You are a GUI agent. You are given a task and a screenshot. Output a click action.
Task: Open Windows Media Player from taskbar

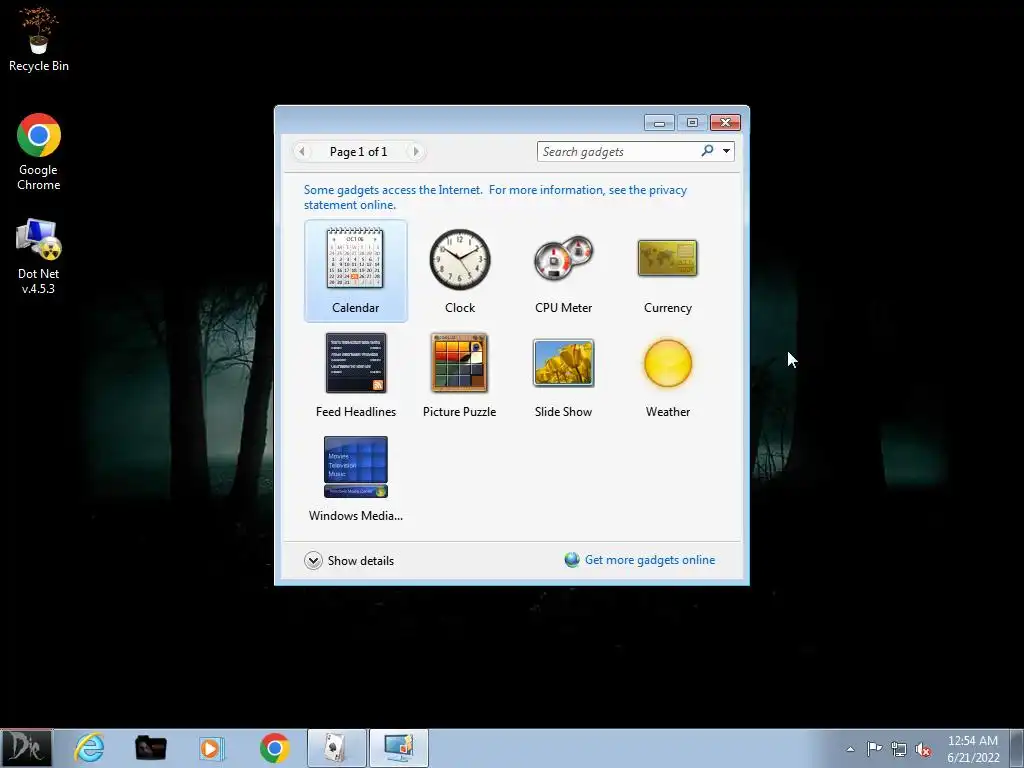[211, 748]
